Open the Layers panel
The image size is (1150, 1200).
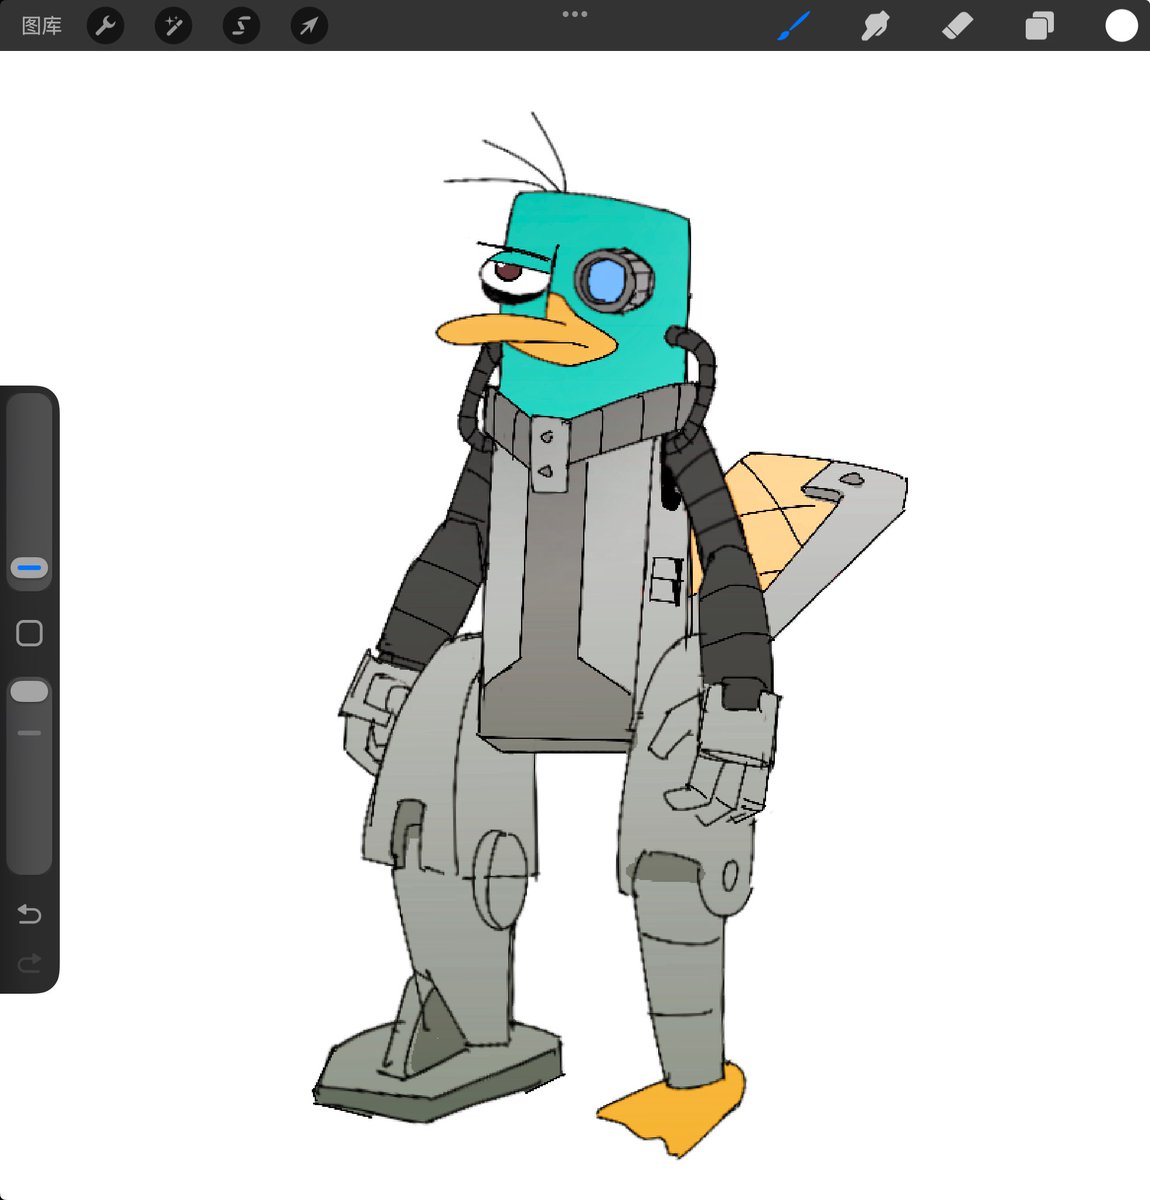1039,26
